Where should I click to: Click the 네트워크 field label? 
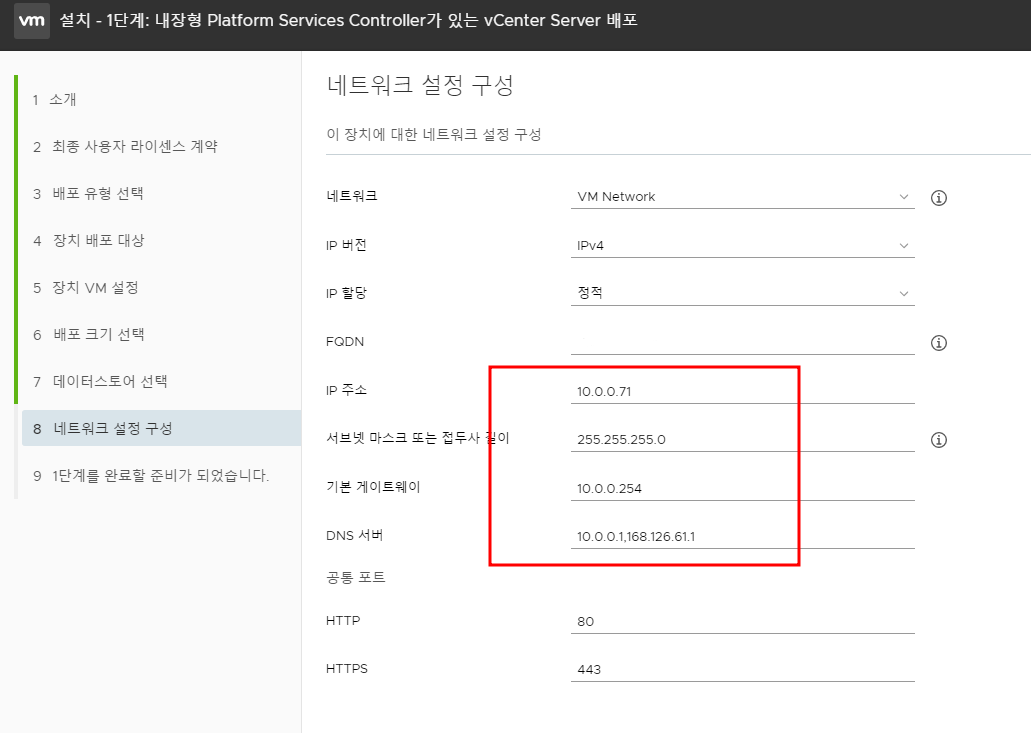352,196
